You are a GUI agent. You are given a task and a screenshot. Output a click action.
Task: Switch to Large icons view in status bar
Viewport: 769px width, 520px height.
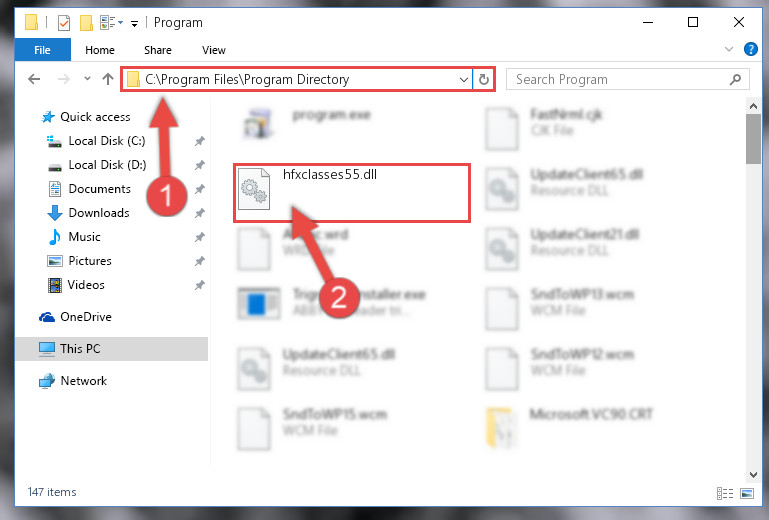[747, 493]
